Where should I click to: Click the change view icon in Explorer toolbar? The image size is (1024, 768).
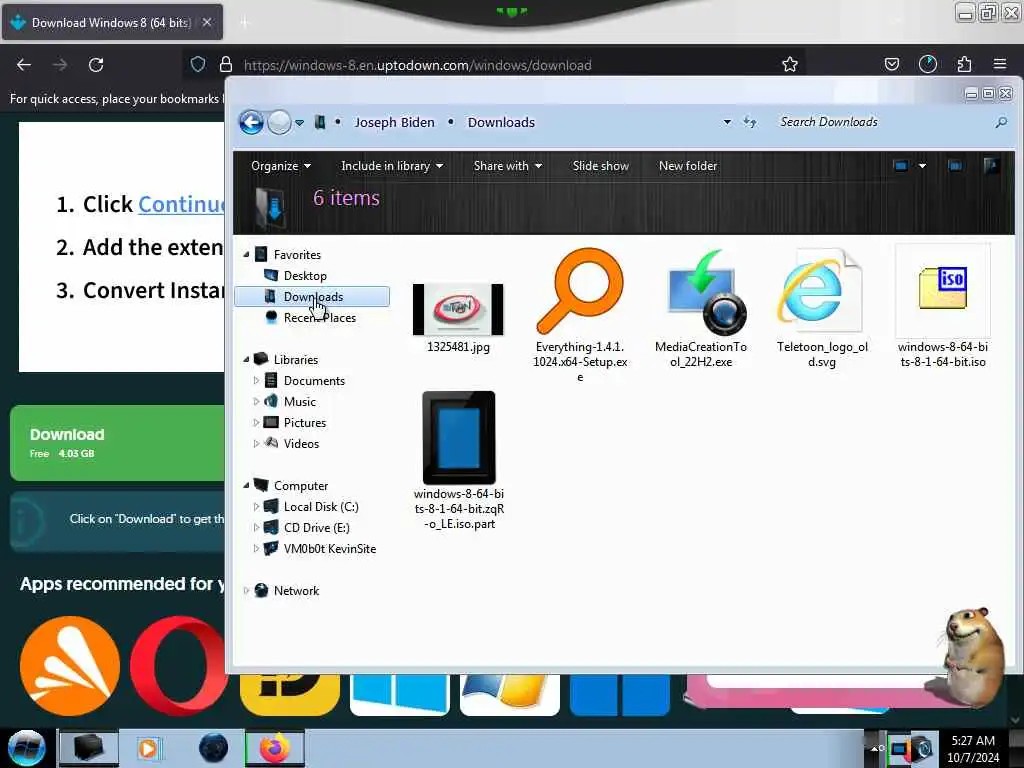[x=901, y=166]
